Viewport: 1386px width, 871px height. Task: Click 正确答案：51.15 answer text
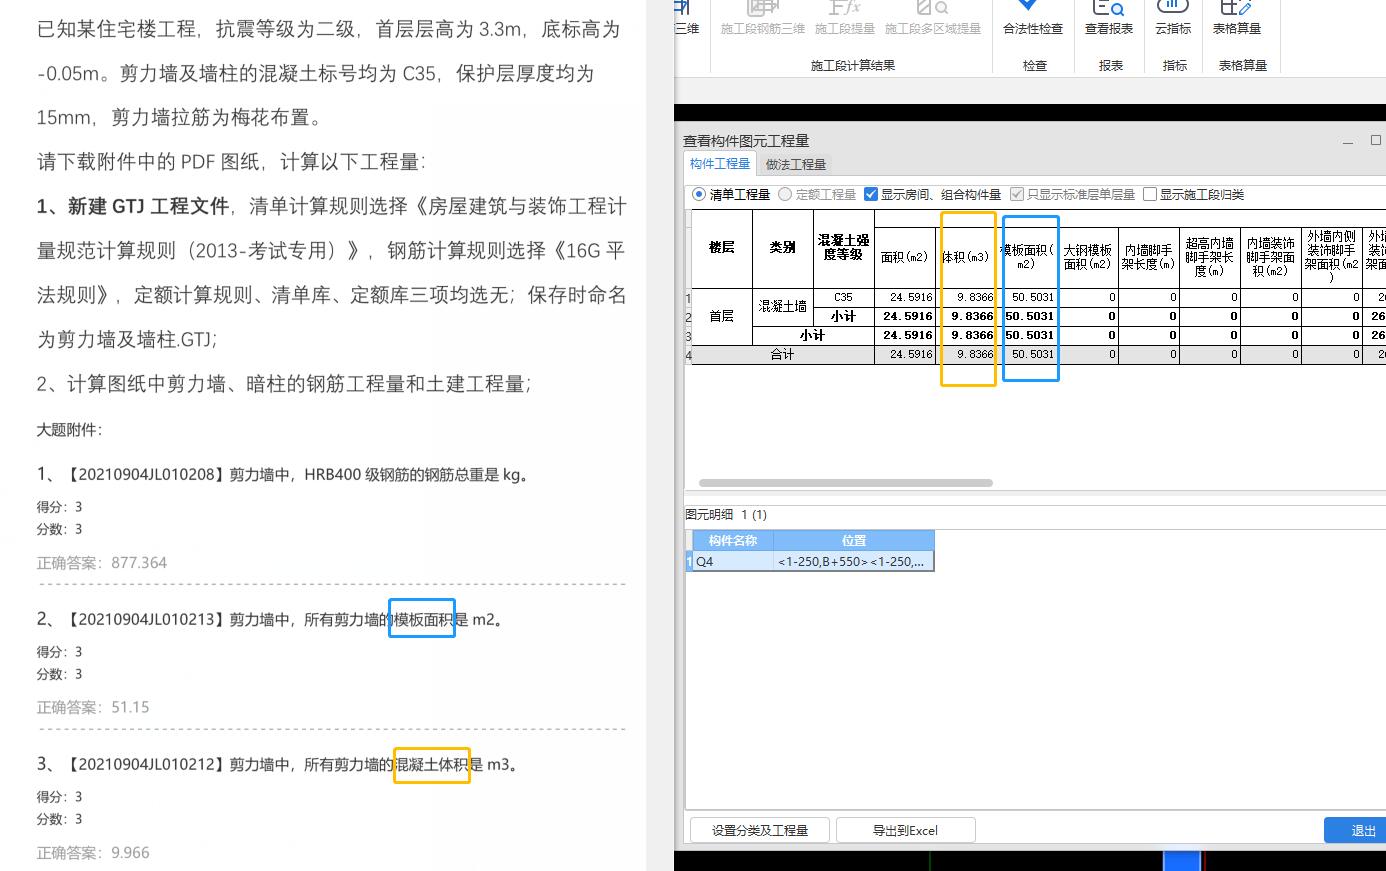click(x=93, y=707)
